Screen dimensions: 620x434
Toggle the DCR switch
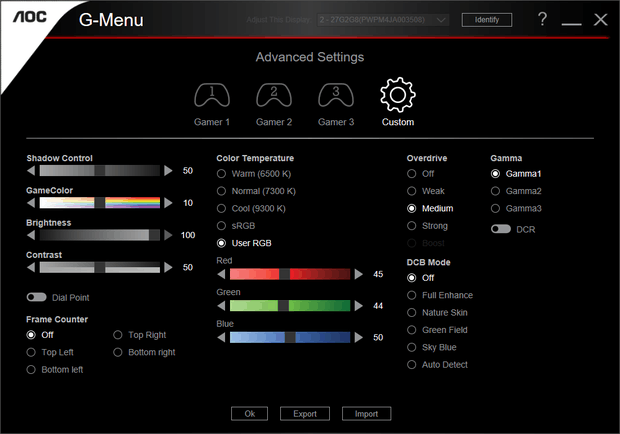point(501,229)
